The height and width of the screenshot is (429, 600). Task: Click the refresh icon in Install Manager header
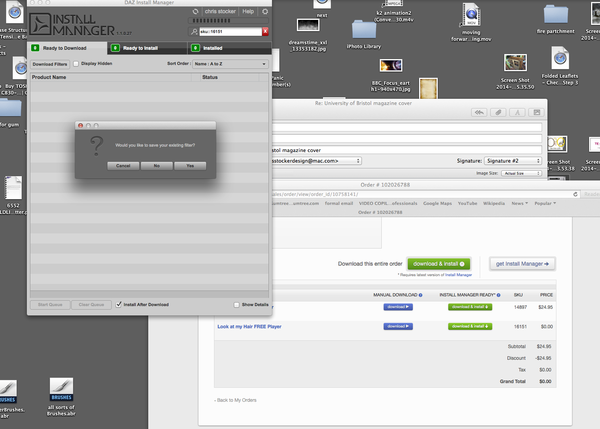[196, 11]
